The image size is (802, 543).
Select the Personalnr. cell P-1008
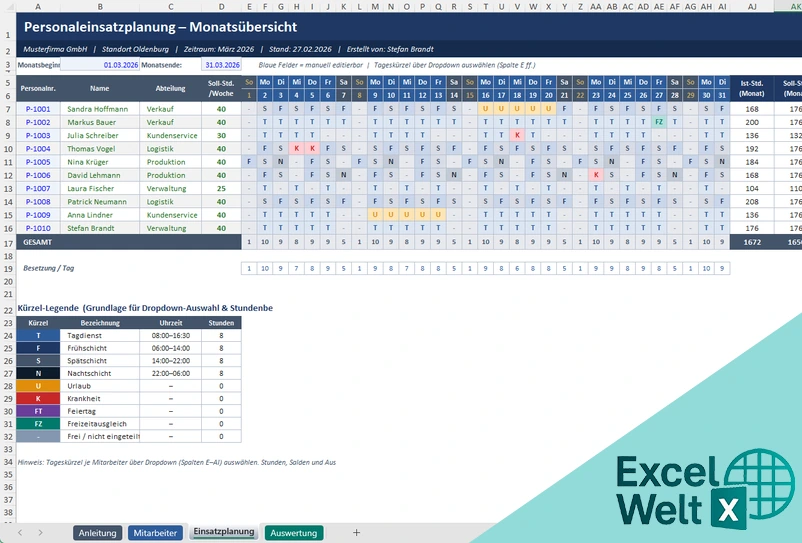pyautogui.click(x=38, y=202)
